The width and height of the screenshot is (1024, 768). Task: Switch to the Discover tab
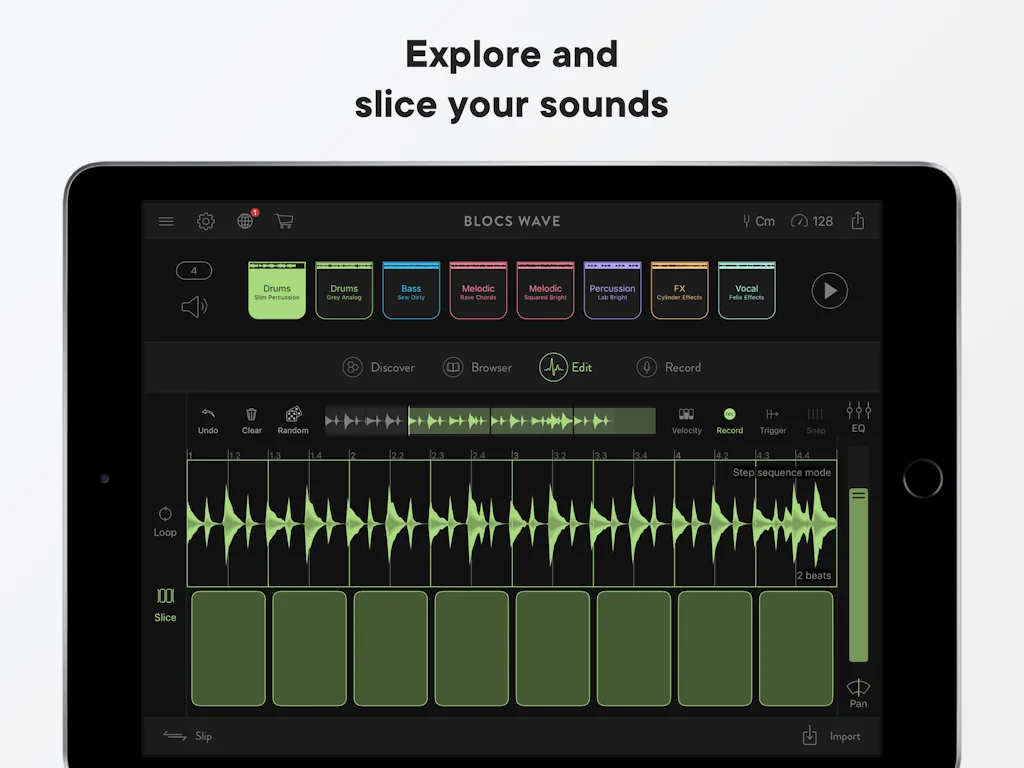coord(380,367)
